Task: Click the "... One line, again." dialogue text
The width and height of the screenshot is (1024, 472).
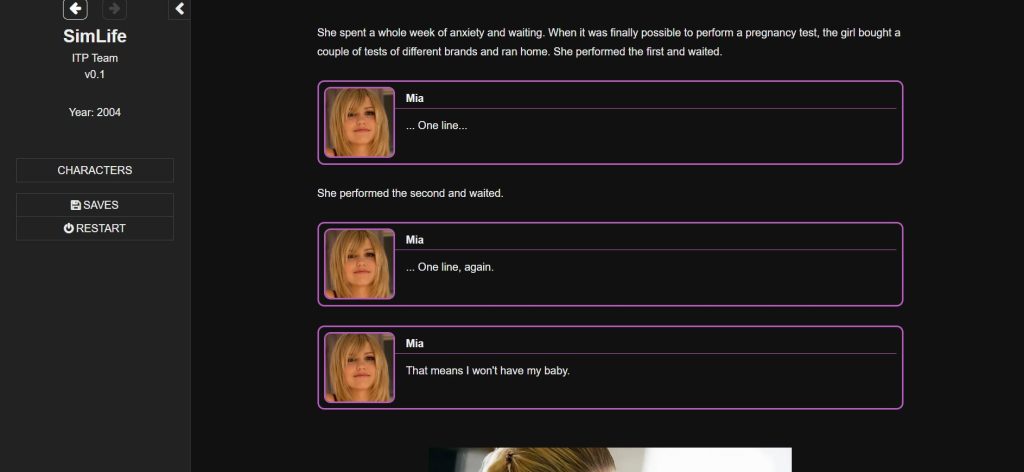Action: point(450,267)
